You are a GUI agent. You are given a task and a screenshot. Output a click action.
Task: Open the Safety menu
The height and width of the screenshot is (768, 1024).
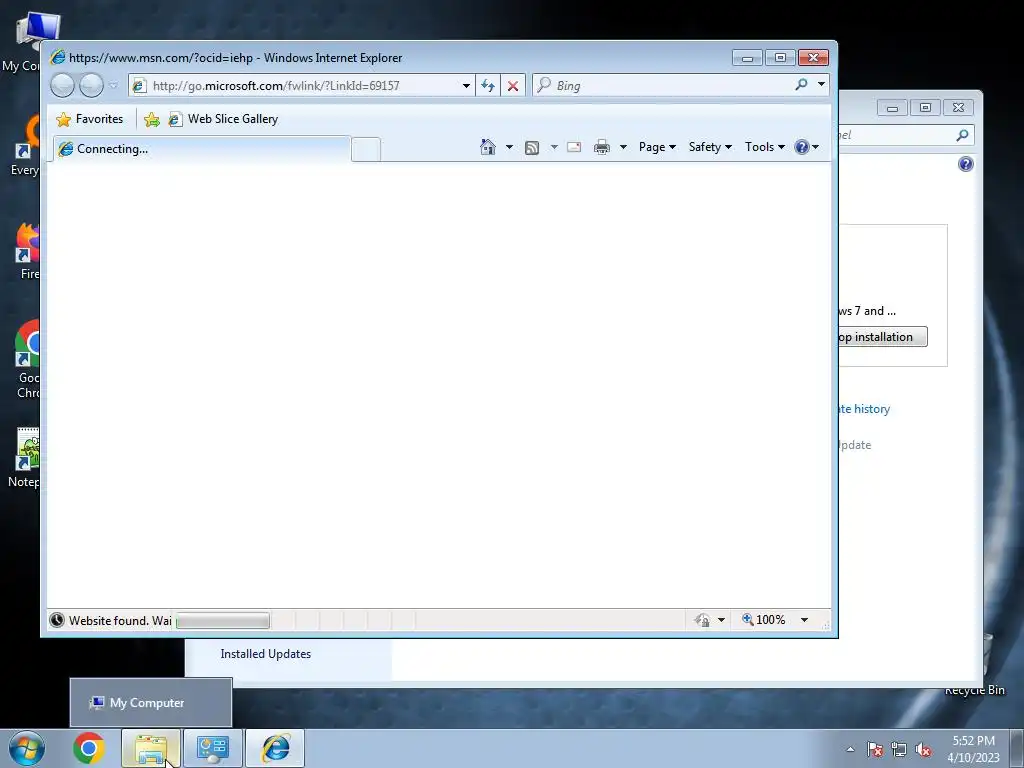[710, 147]
